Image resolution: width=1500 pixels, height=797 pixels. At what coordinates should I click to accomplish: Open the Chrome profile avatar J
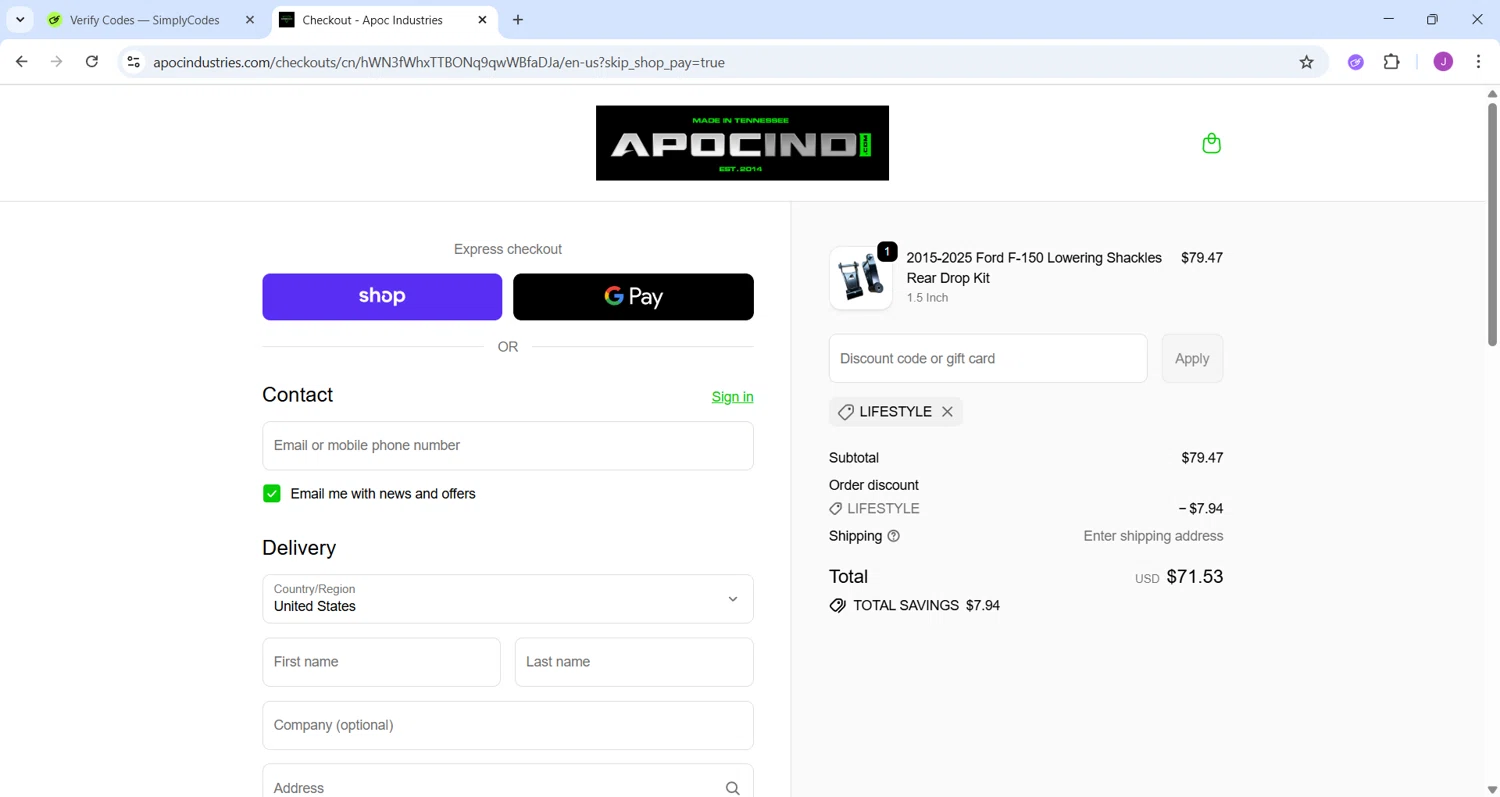tap(1443, 62)
